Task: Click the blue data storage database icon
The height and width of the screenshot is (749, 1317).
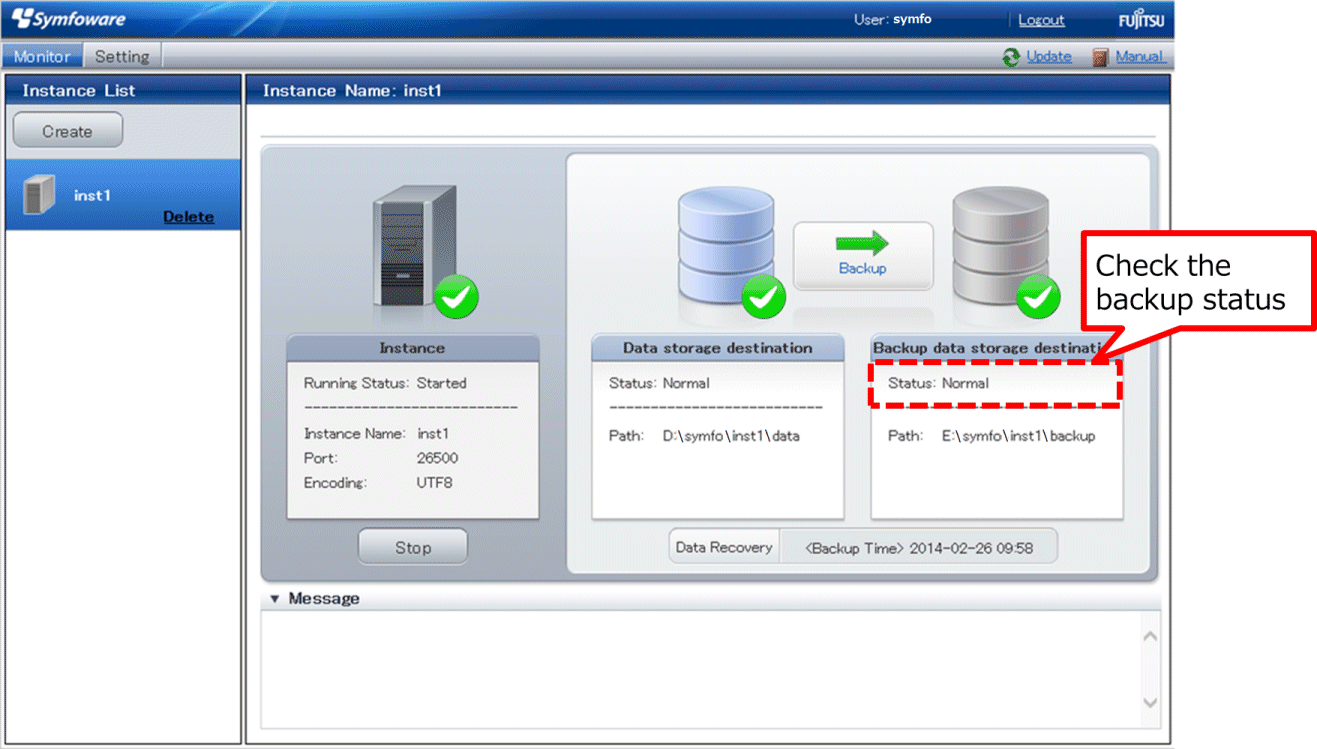Action: (x=725, y=244)
